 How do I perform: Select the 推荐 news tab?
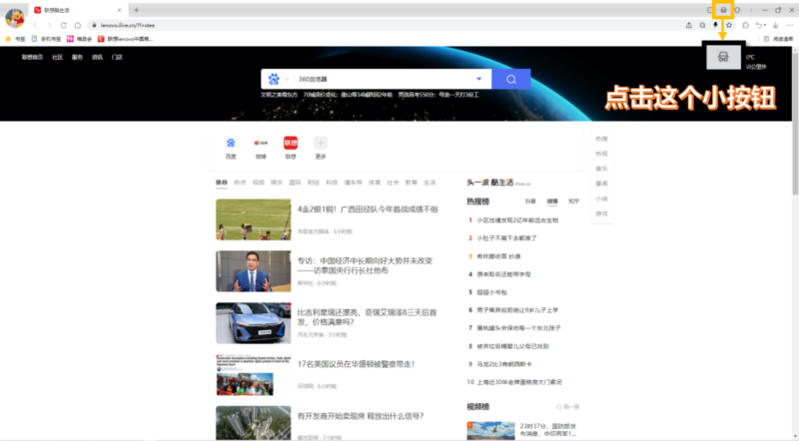click(x=221, y=183)
